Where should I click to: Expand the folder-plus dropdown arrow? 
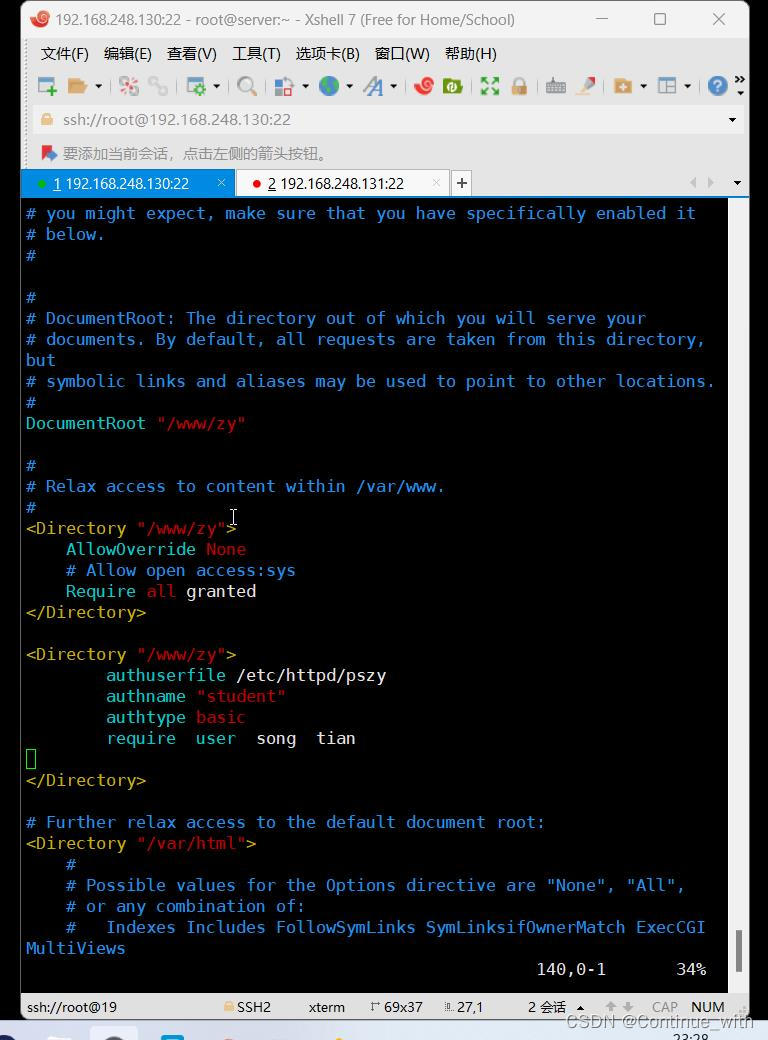[643, 86]
